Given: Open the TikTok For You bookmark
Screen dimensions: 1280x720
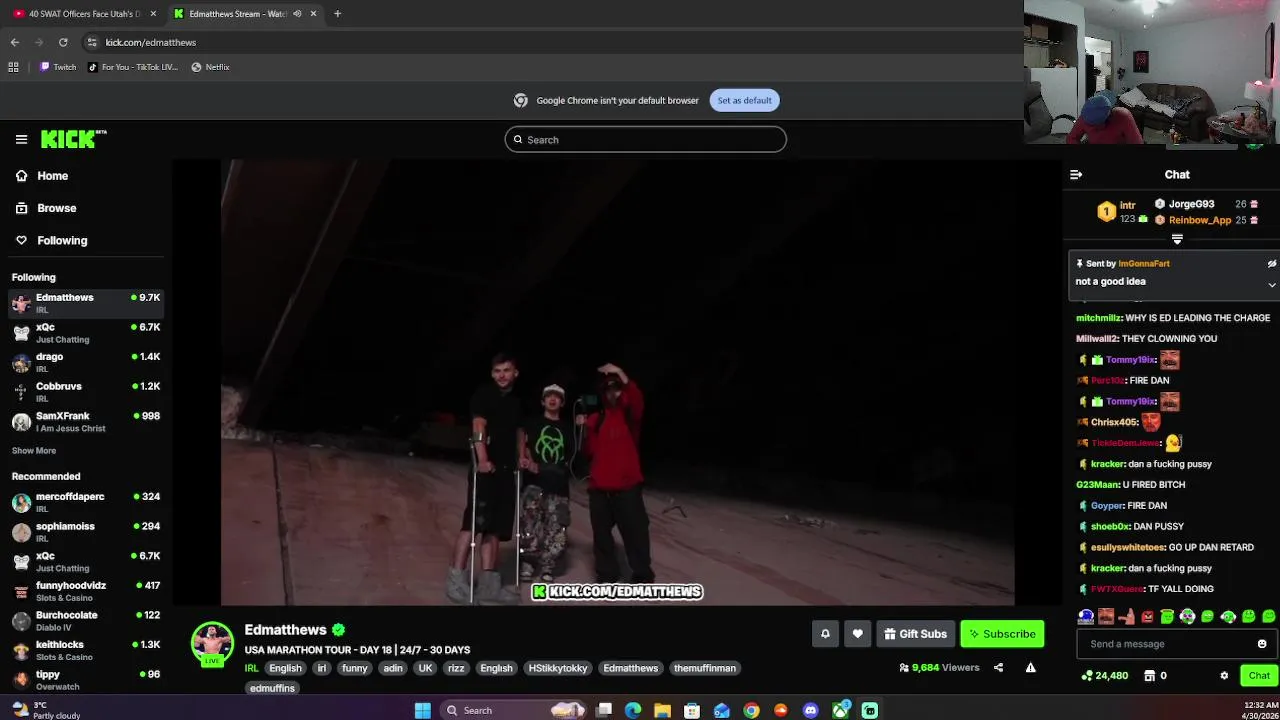Looking at the screenshot, I should [x=132, y=67].
